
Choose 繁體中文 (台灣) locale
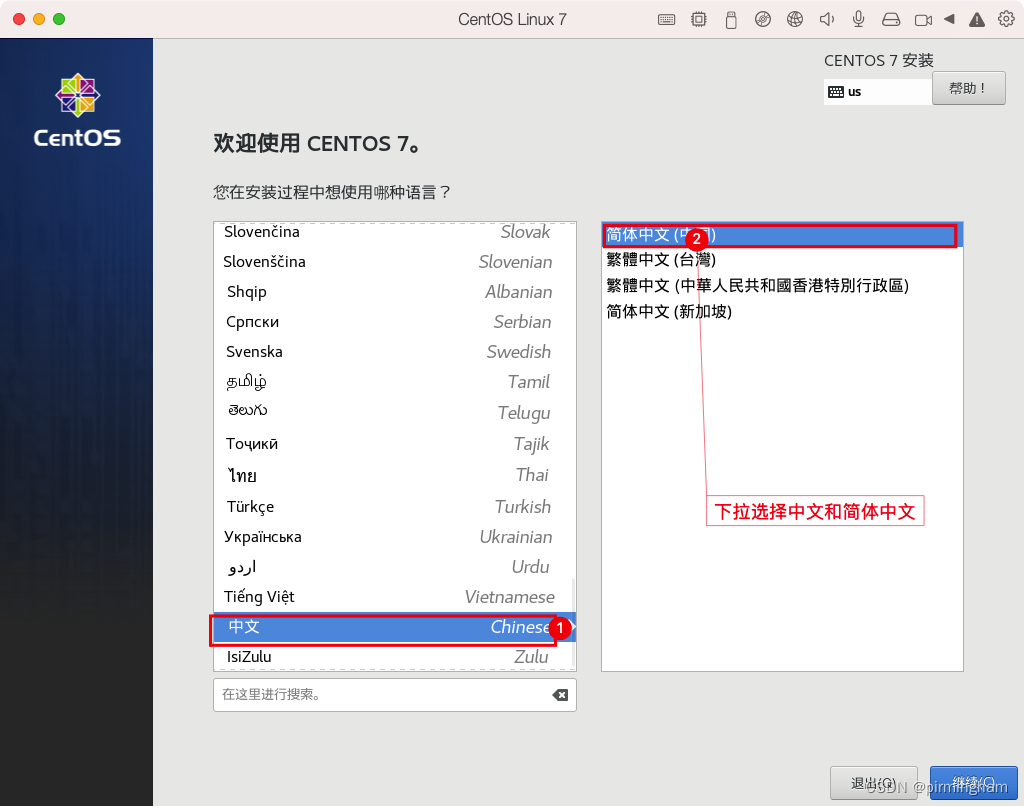pyautogui.click(x=782, y=260)
